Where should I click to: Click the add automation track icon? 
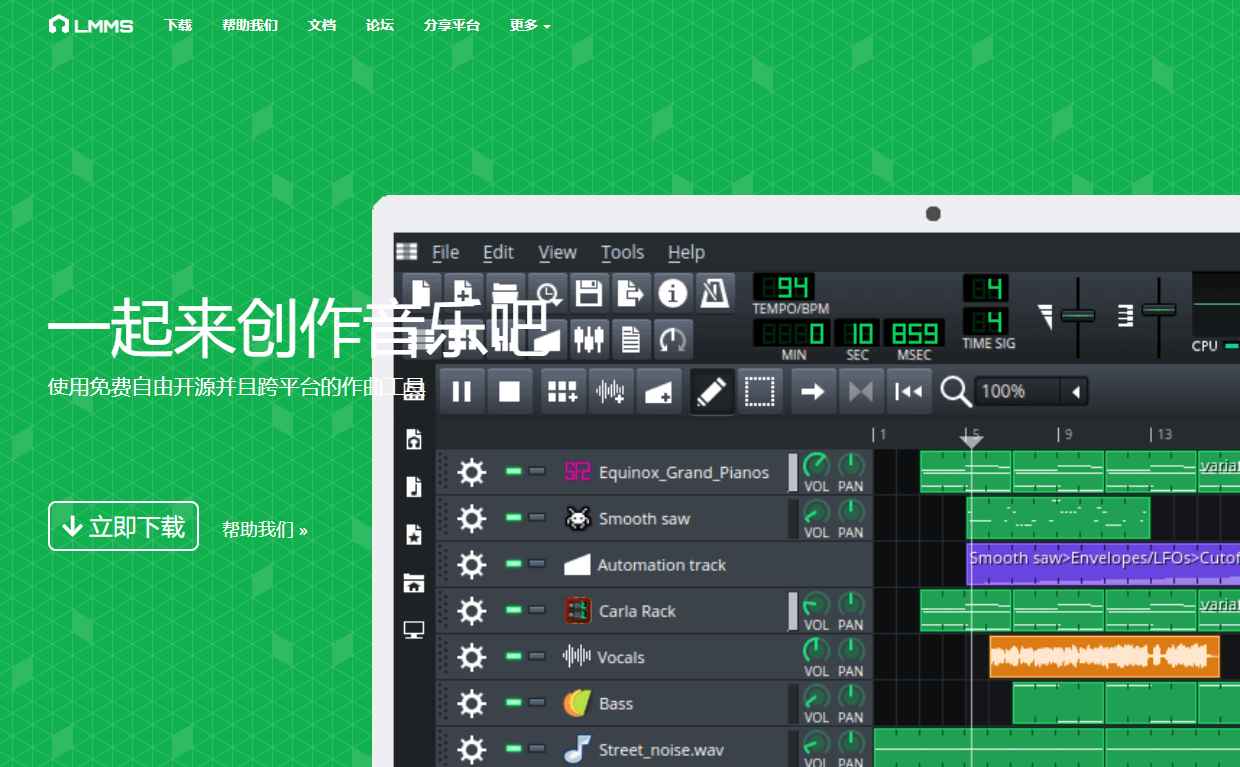659,391
